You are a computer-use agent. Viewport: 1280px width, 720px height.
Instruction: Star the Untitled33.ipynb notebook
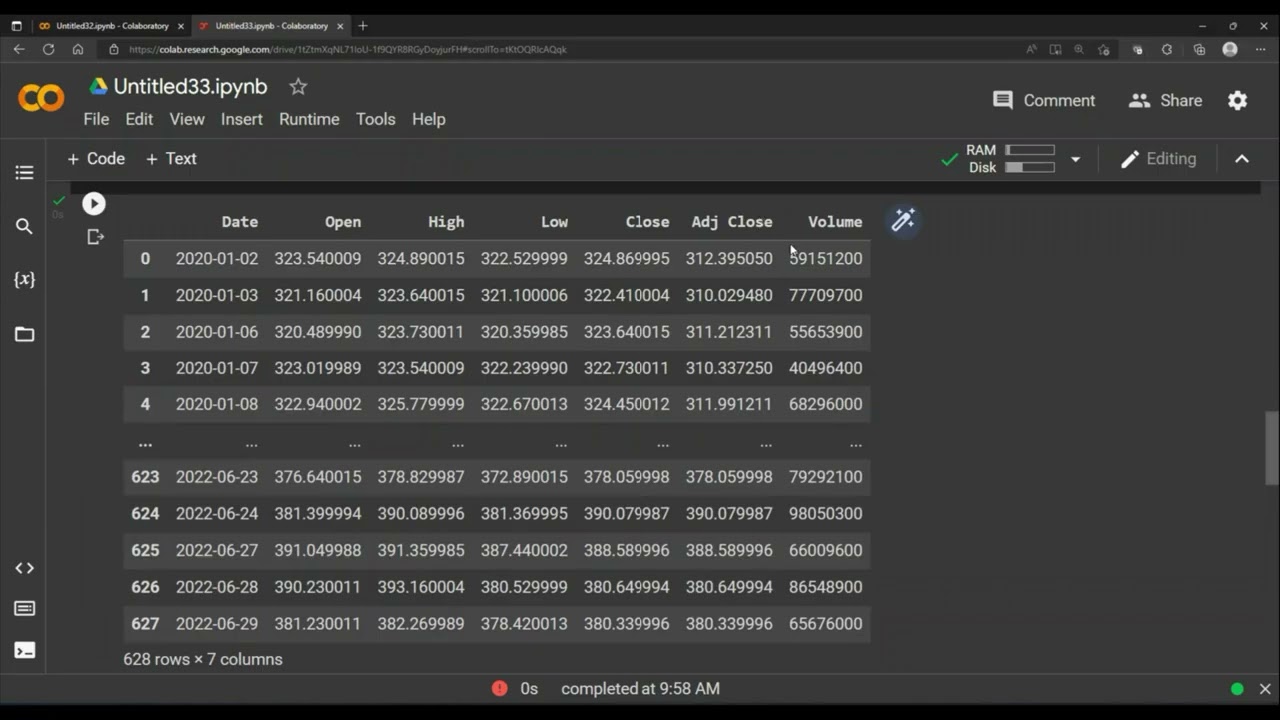click(x=298, y=87)
